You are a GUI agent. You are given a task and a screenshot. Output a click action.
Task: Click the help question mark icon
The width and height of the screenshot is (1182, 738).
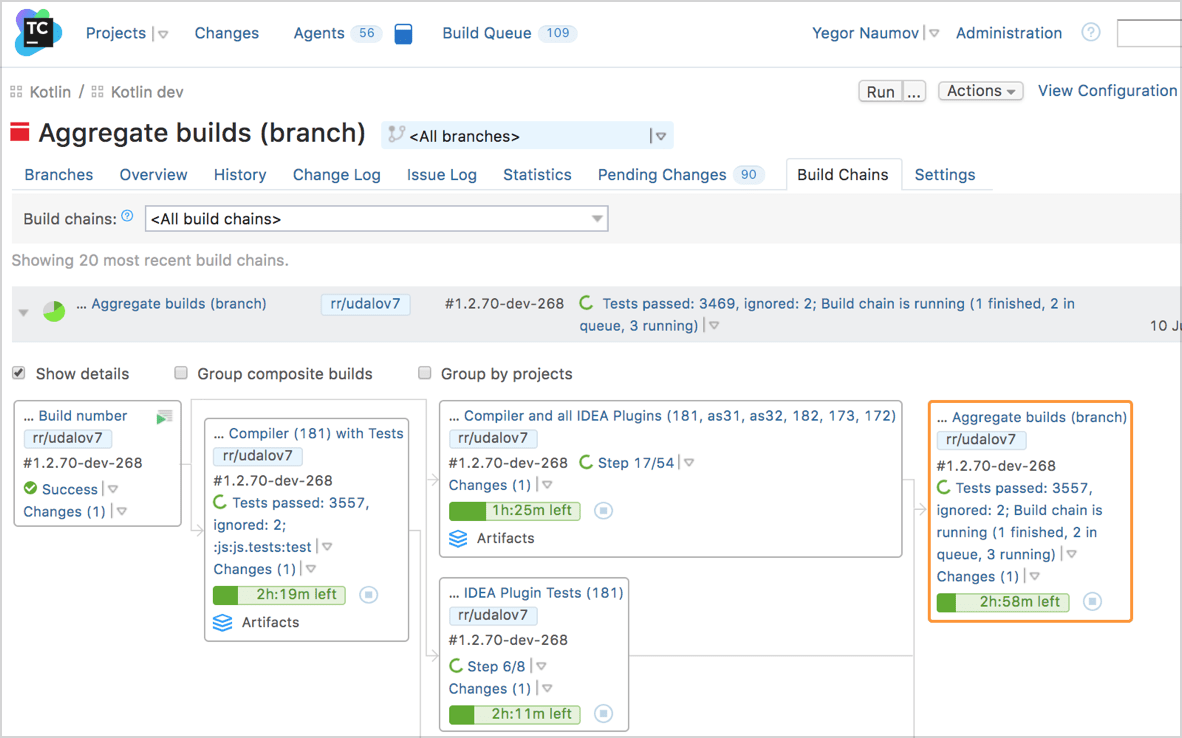tap(1091, 33)
